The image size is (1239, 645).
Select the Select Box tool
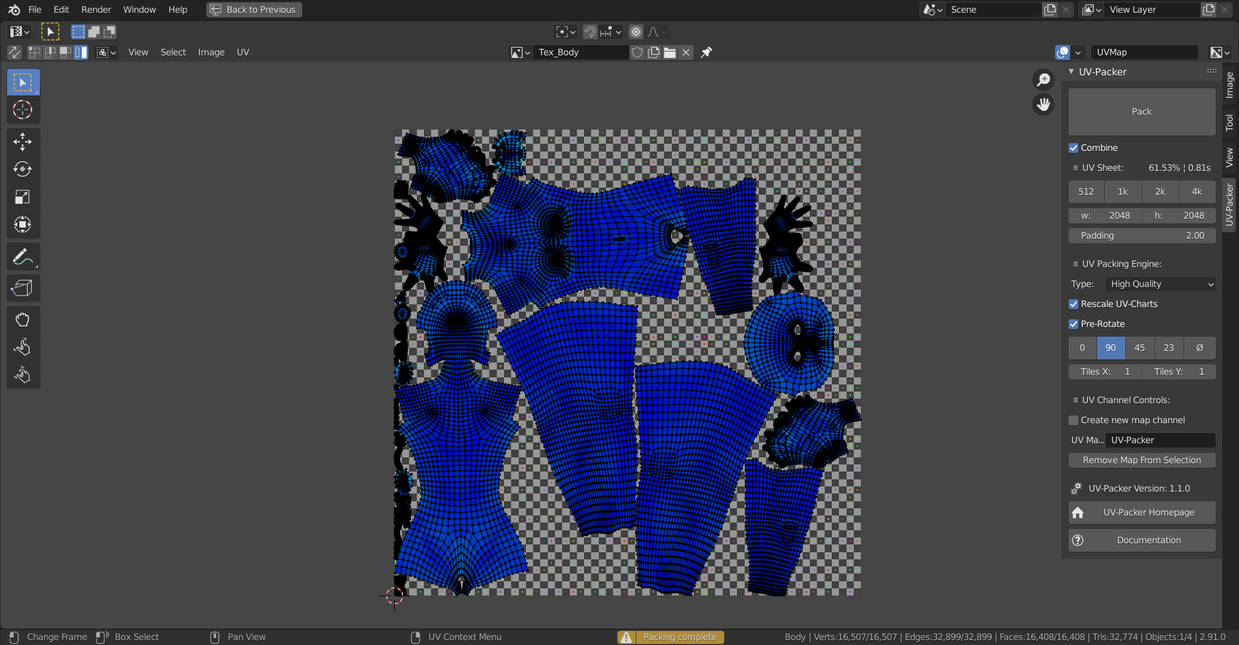point(22,82)
